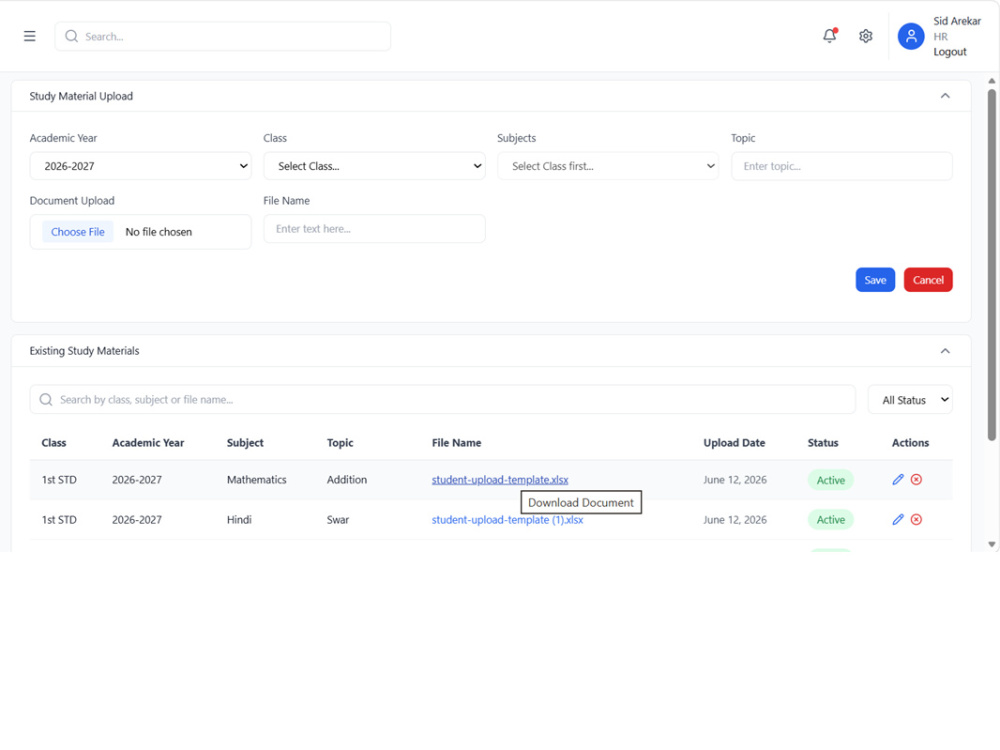Click upload date of the Hindi row
Image resolution: width=1000 pixels, height=750 pixels.
pos(735,520)
